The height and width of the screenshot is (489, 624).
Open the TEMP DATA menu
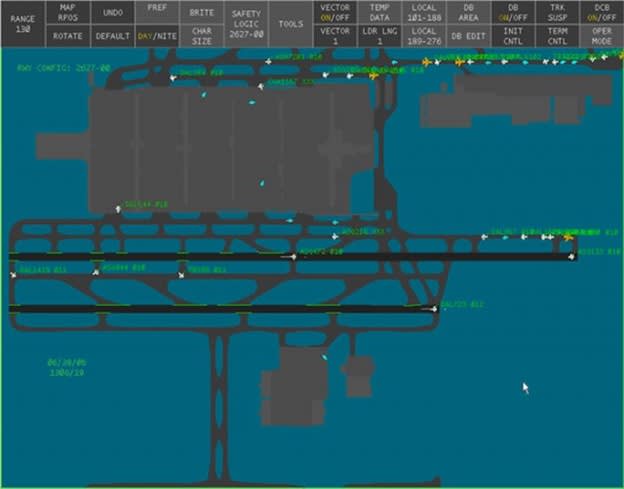click(x=380, y=12)
